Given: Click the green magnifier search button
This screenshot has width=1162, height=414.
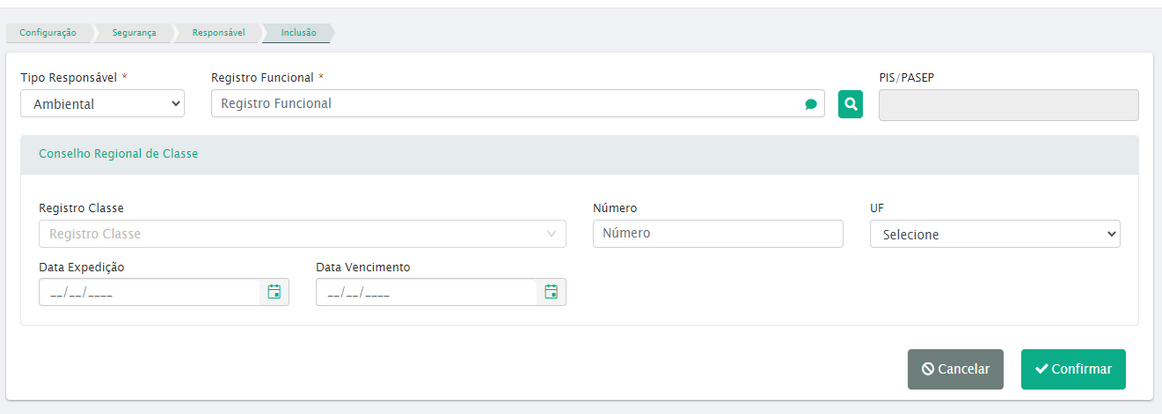Looking at the screenshot, I should [x=850, y=104].
